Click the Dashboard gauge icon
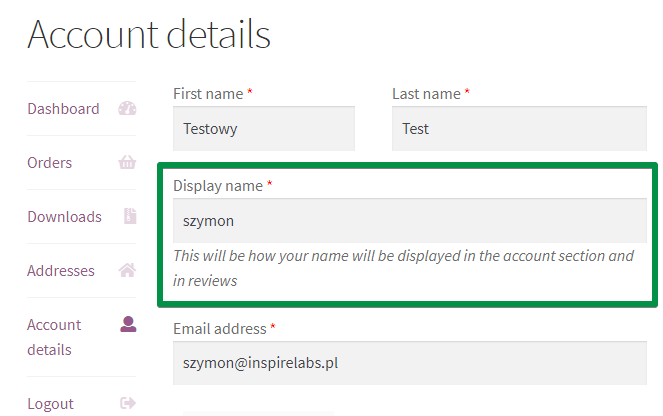 click(127, 109)
